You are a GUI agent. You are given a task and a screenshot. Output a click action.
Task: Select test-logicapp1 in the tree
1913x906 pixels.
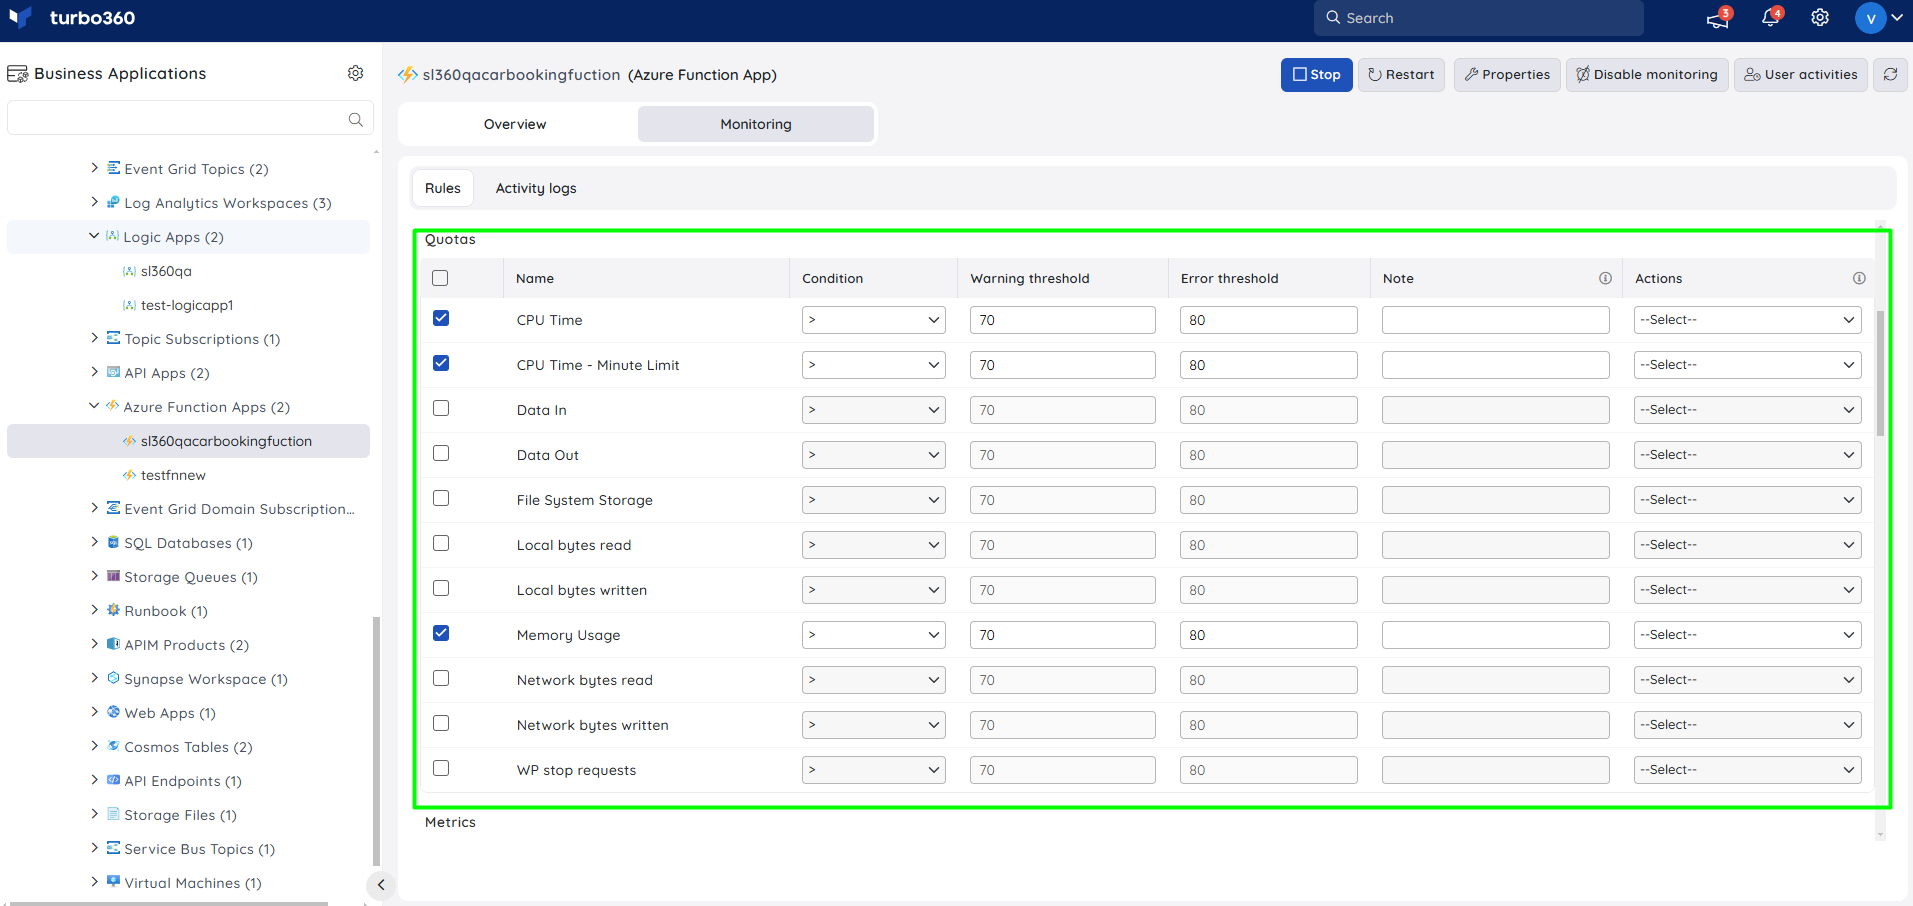click(x=187, y=305)
